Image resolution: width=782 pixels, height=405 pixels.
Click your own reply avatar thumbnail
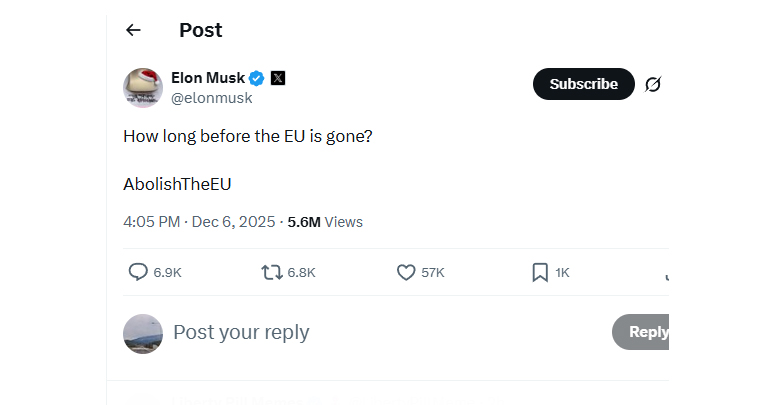tap(143, 333)
